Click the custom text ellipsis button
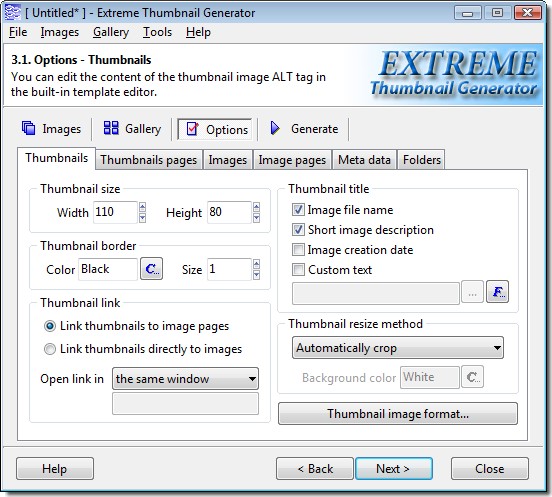 (472, 292)
